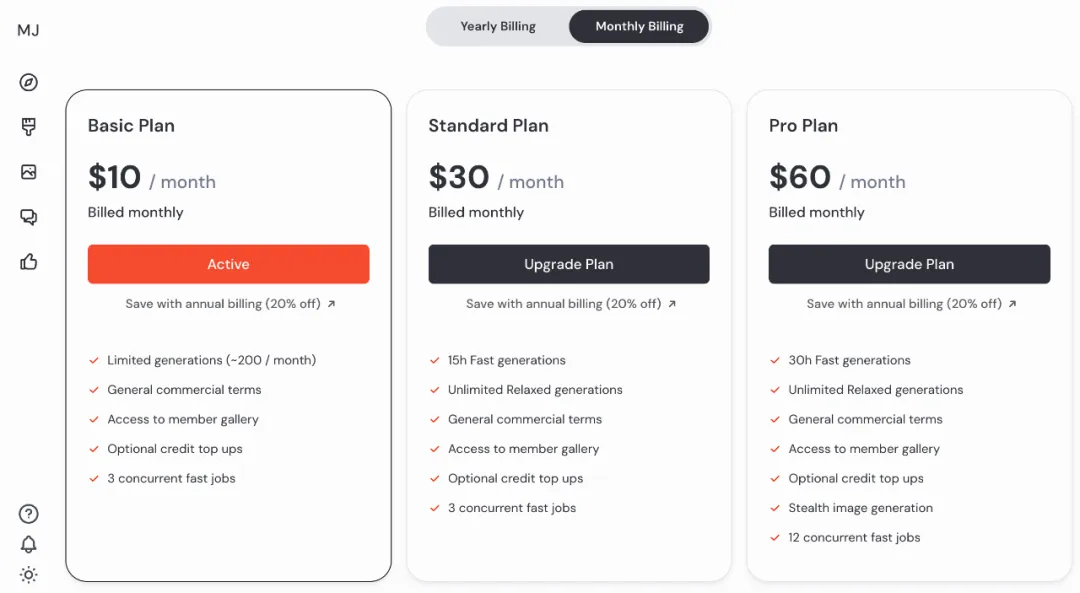Click the orange Active button

228,264
